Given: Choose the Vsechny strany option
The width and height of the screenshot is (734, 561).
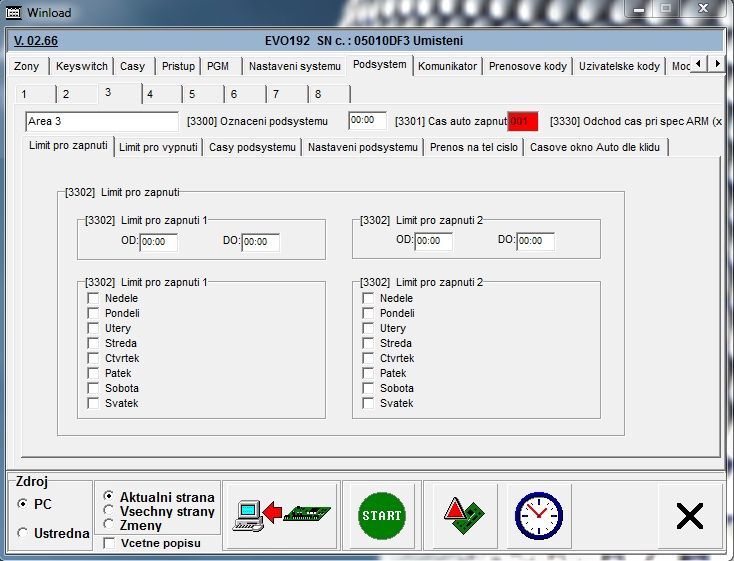Looking at the screenshot, I should click(109, 510).
